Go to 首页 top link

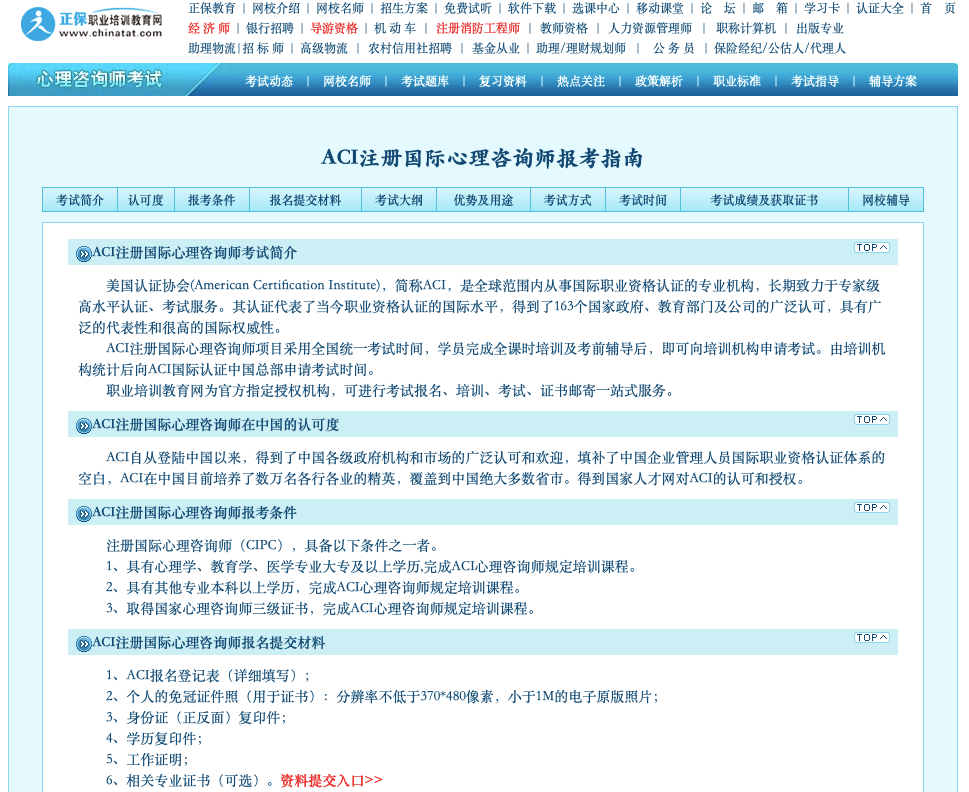click(x=937, y=9)
